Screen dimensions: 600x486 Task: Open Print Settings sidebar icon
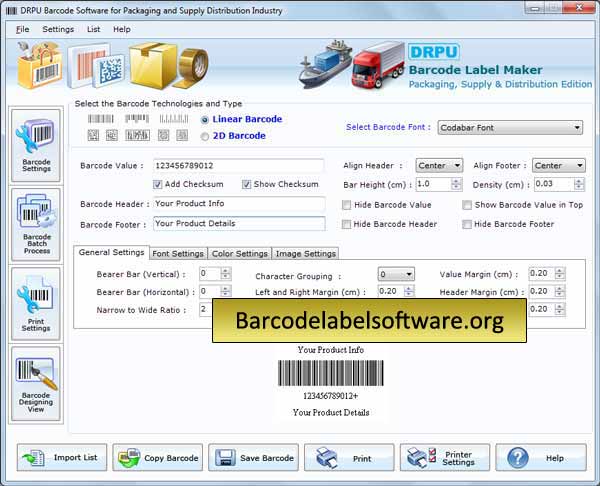[x=36, y=304]
